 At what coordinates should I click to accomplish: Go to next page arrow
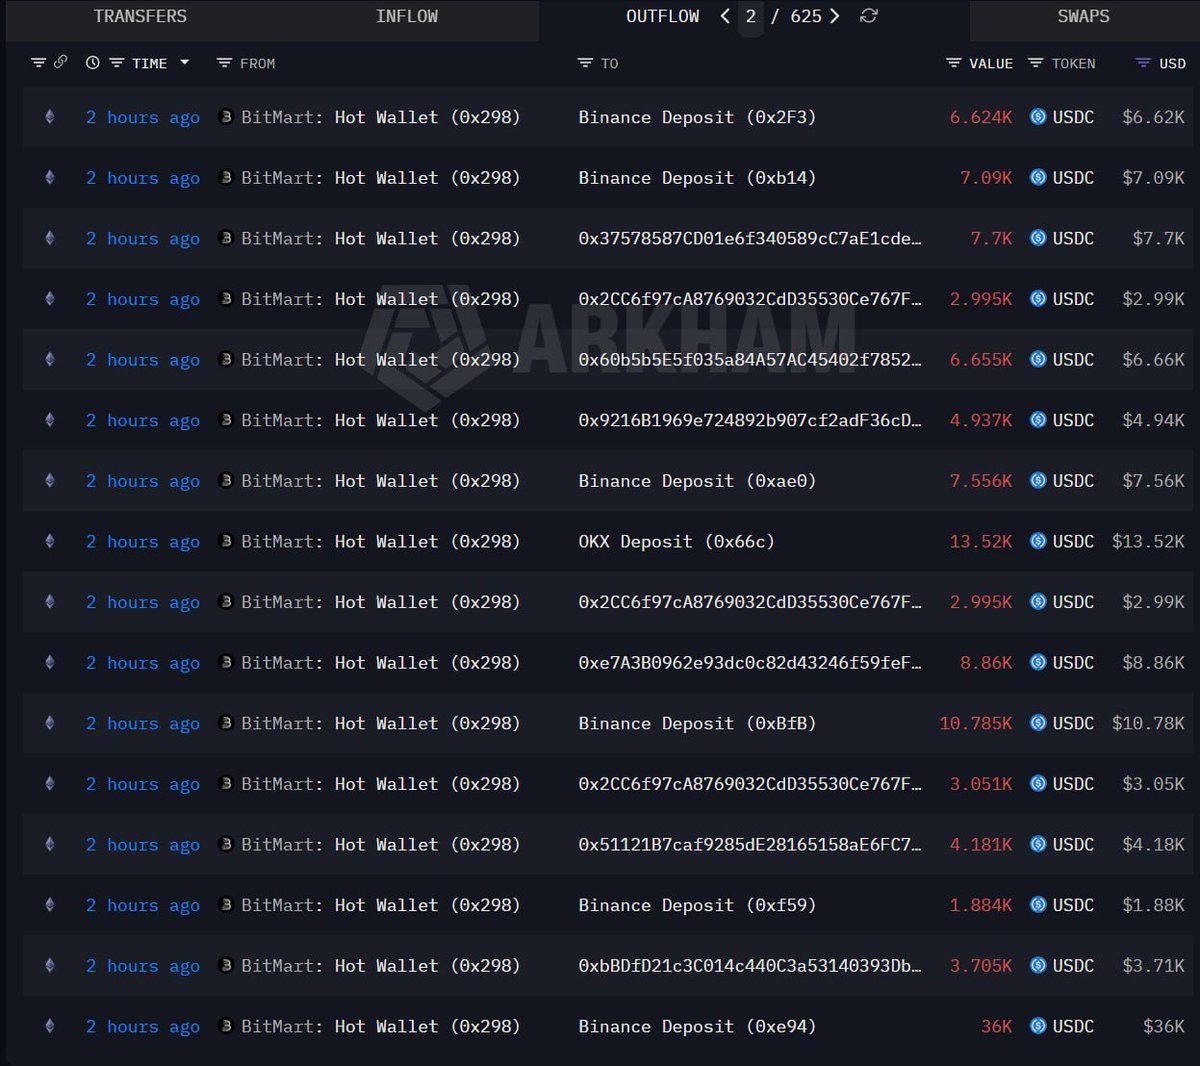click(x=835, y=16)
